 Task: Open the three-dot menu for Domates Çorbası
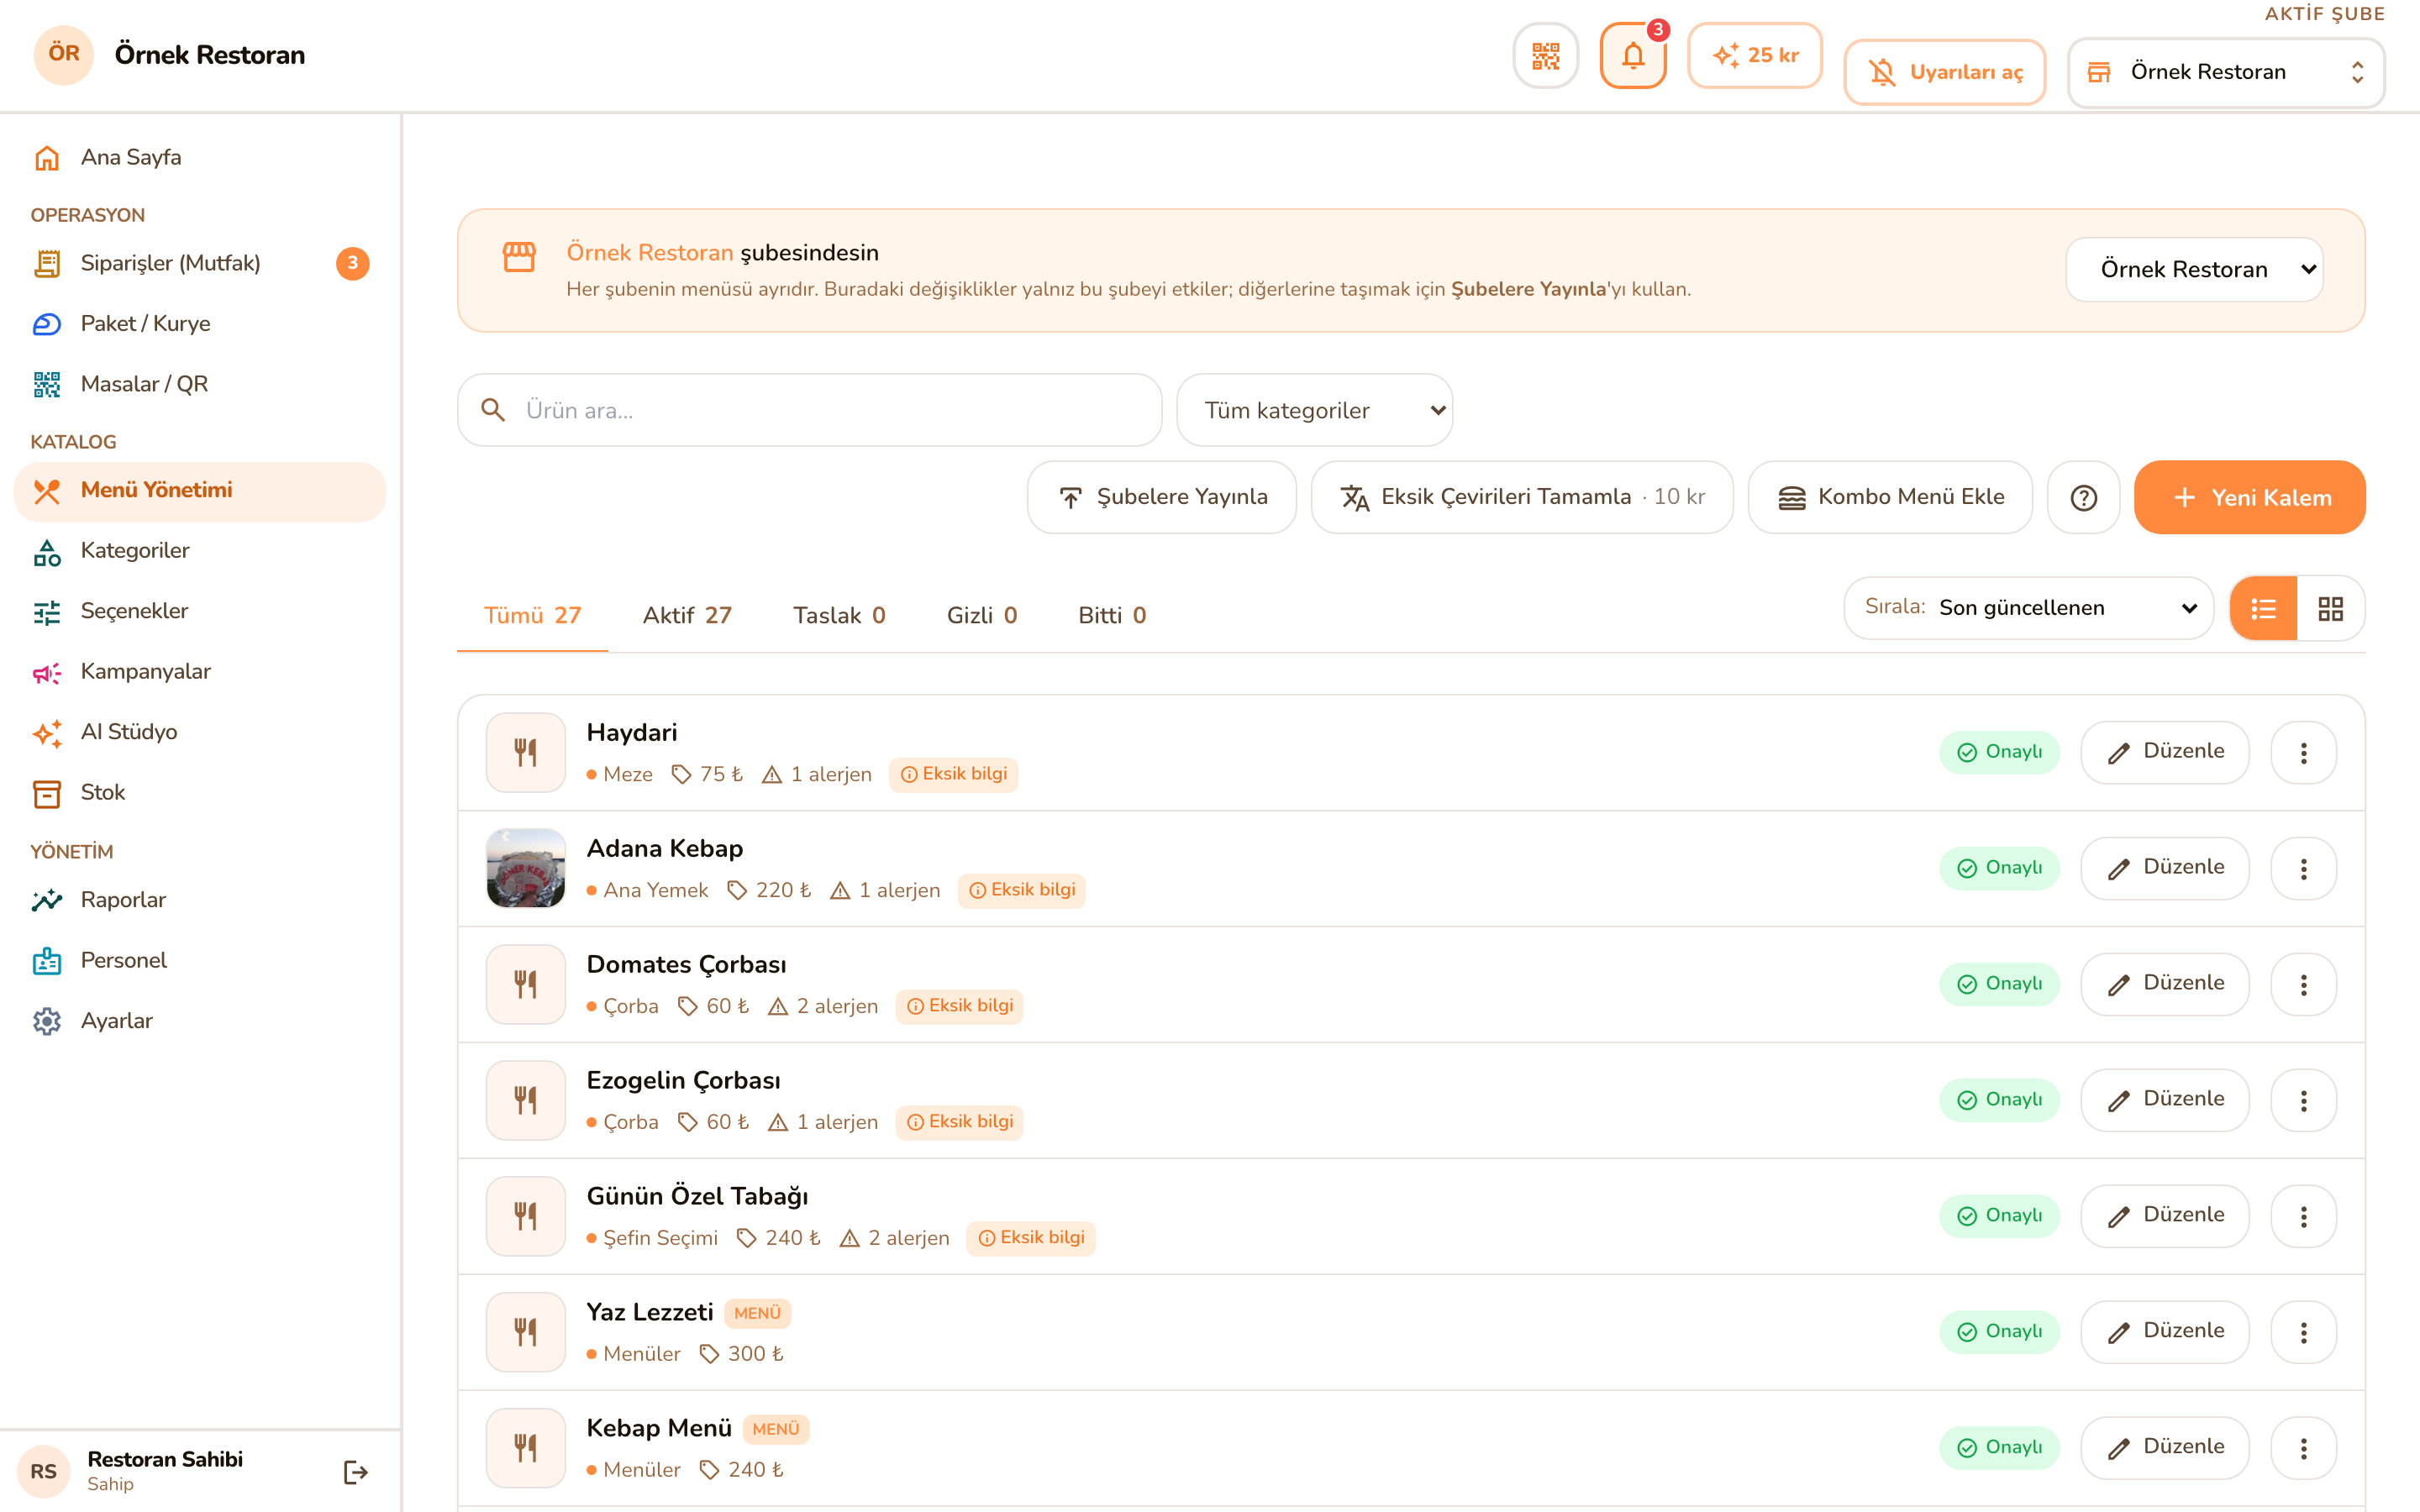pyautogui.click(x=2303, y=985)
